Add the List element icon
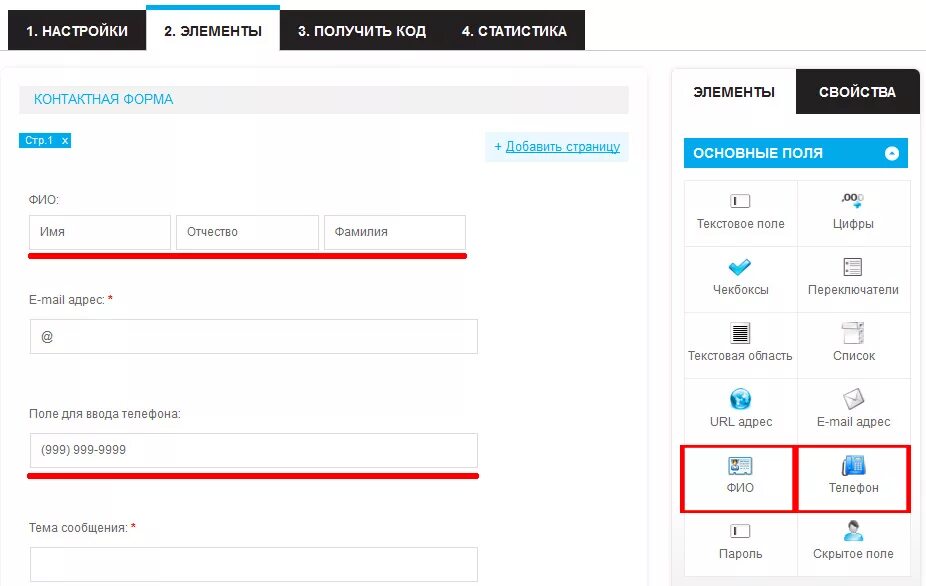 tap(853, 333)
